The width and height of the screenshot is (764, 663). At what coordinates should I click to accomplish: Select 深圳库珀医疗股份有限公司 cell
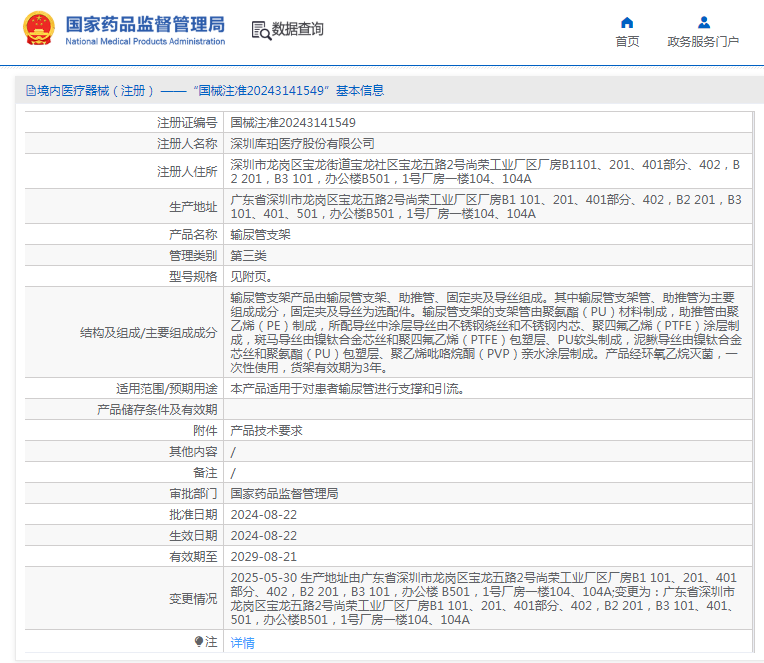pos(302,144)
